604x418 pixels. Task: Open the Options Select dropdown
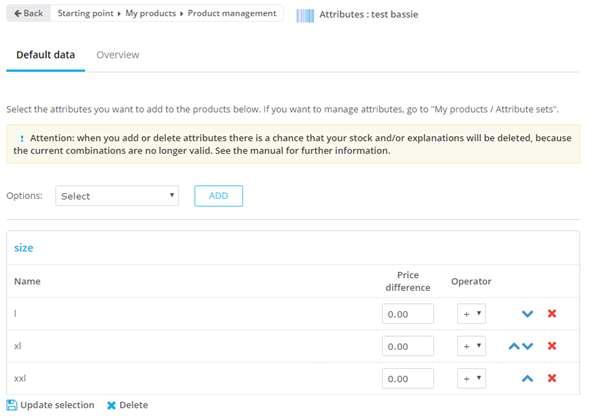117,196
